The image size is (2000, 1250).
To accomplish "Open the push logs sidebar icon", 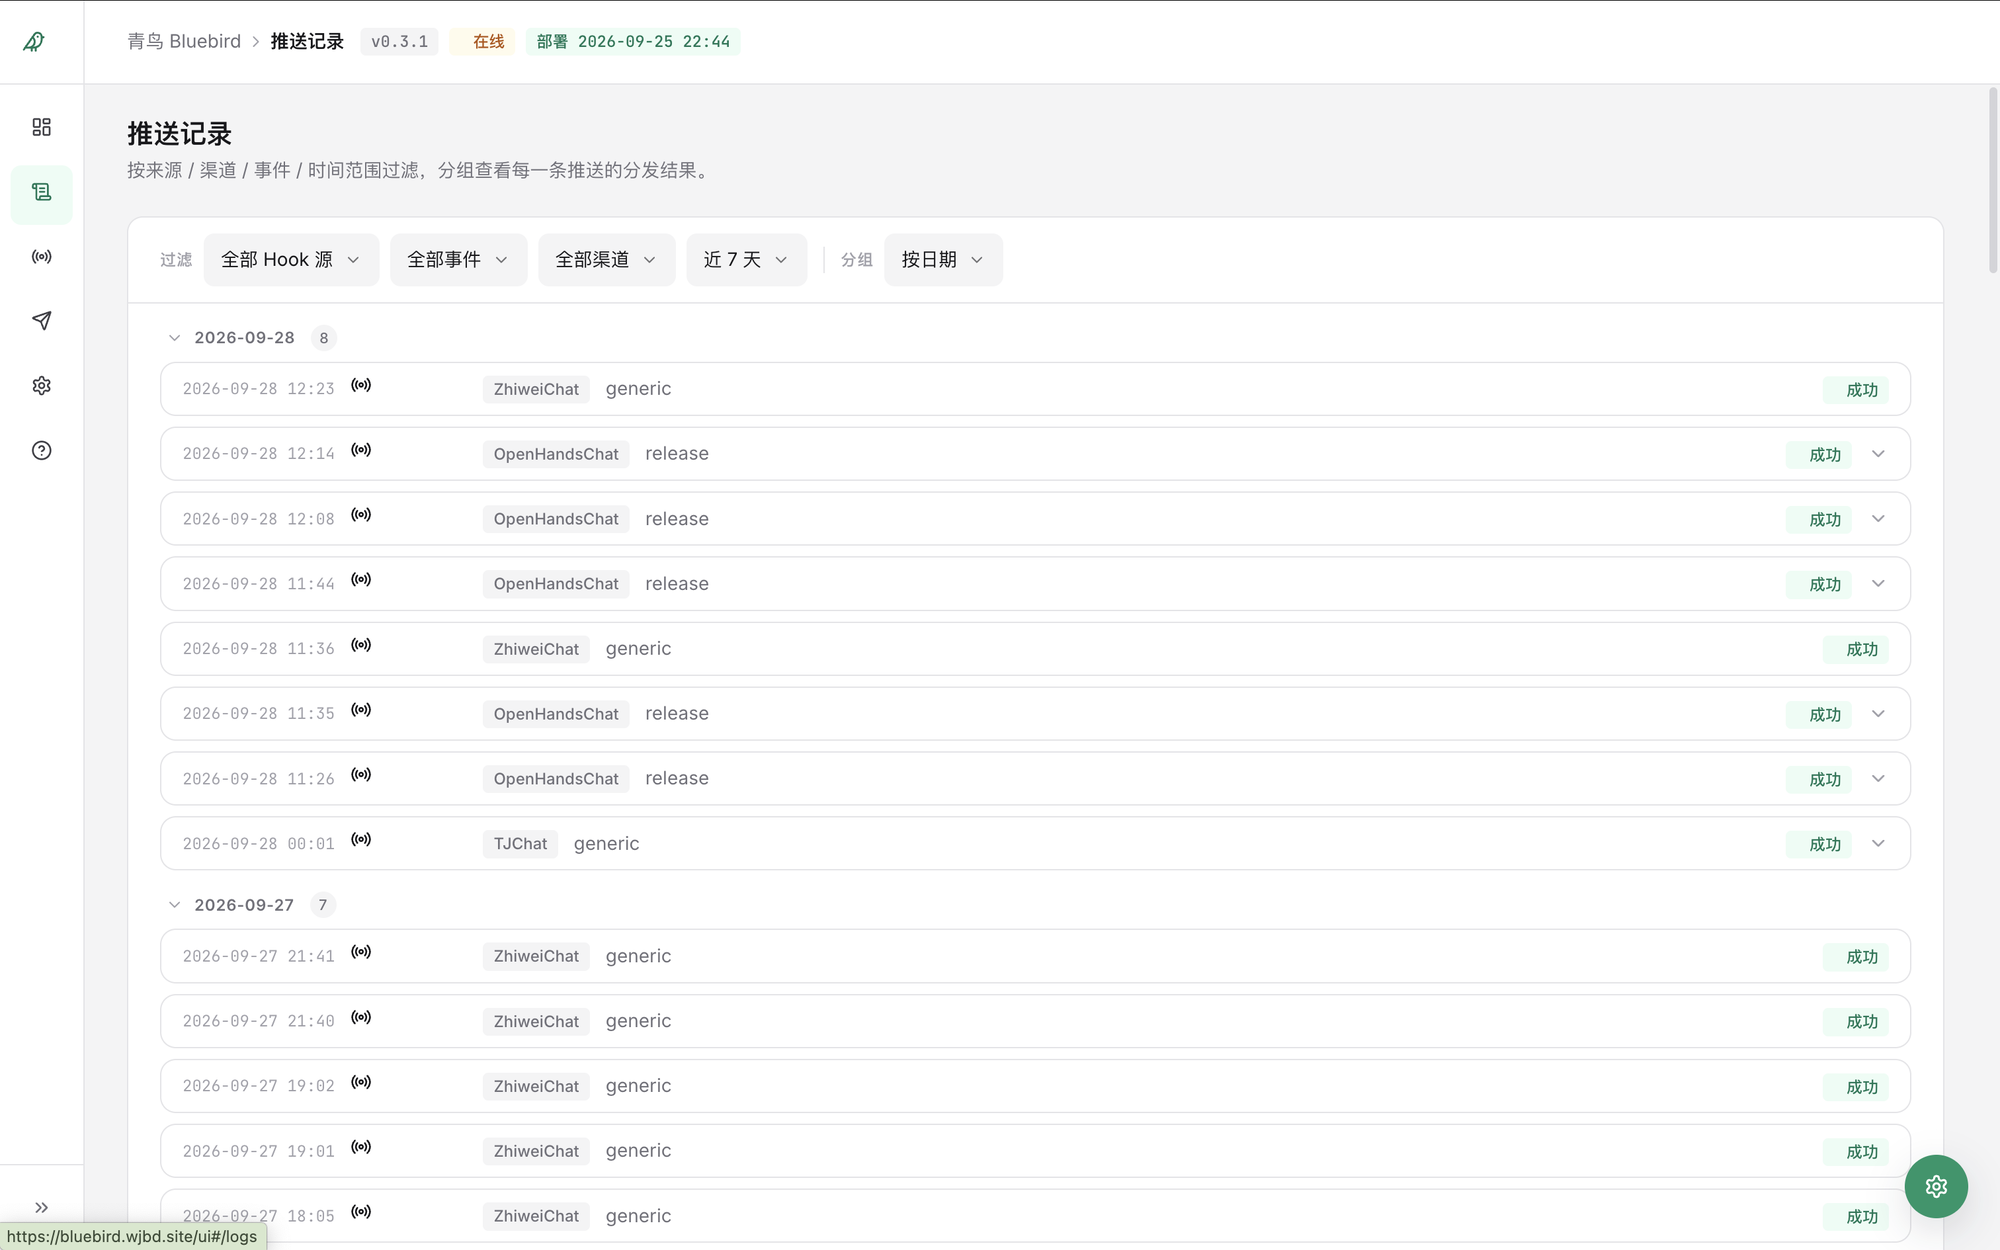I will (x=41, y=192).
